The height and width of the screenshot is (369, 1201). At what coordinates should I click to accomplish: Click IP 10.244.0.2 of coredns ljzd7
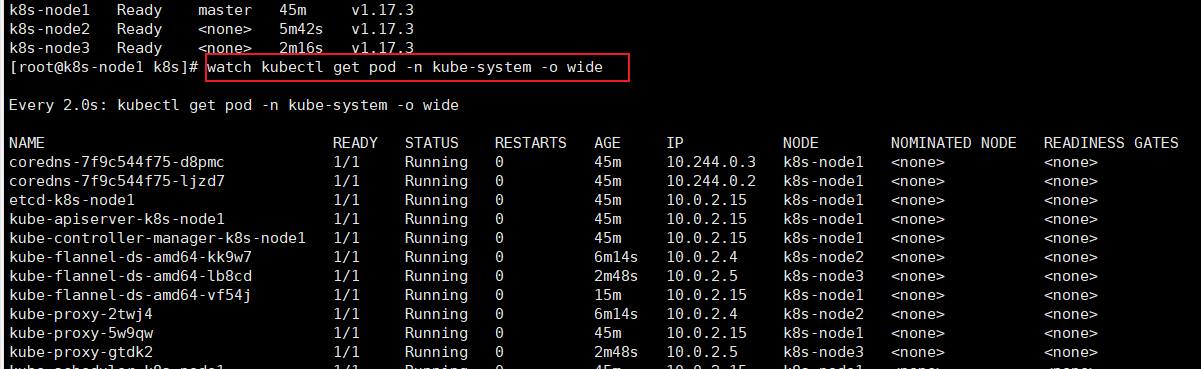click(x=711, y=181)
